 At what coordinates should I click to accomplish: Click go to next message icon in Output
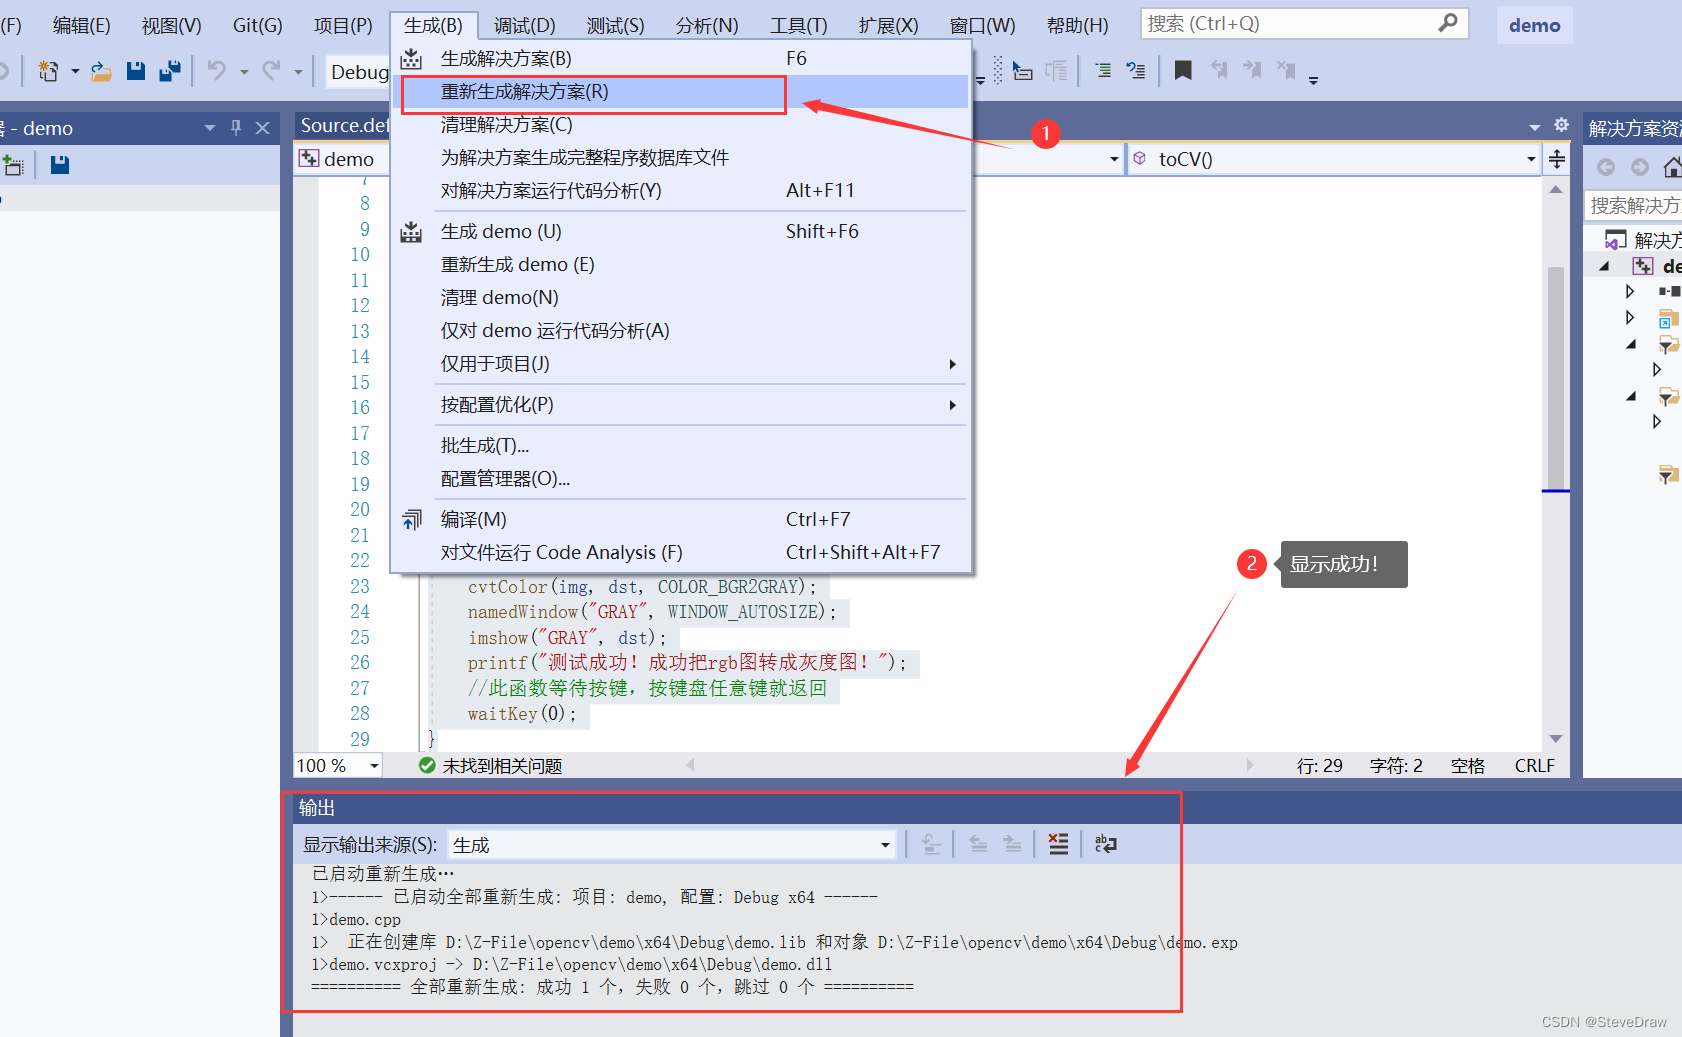click(x=1012, y=844)
